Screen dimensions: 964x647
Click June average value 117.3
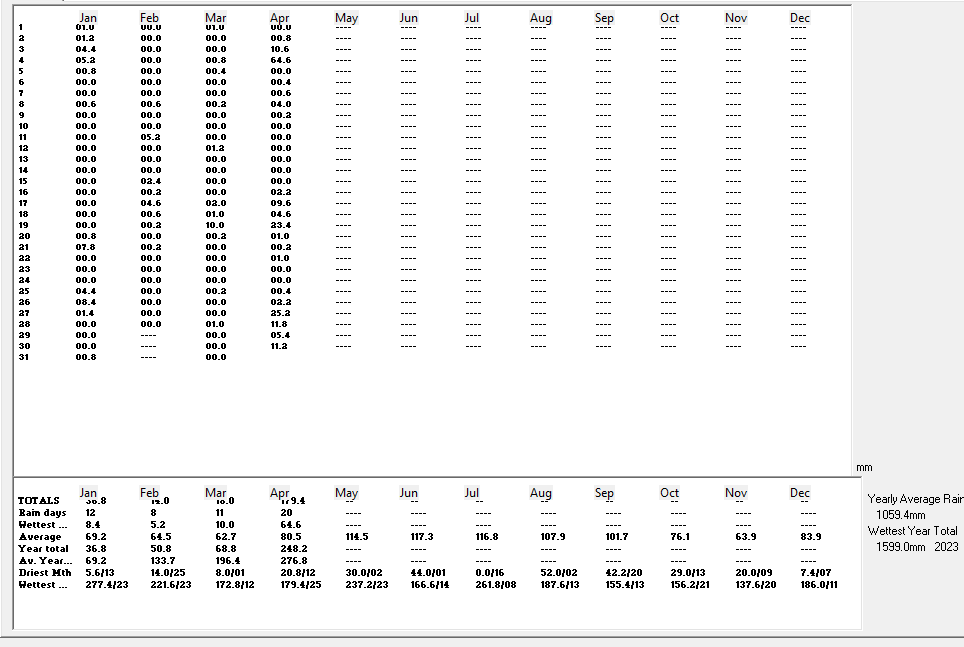[422, 537]
